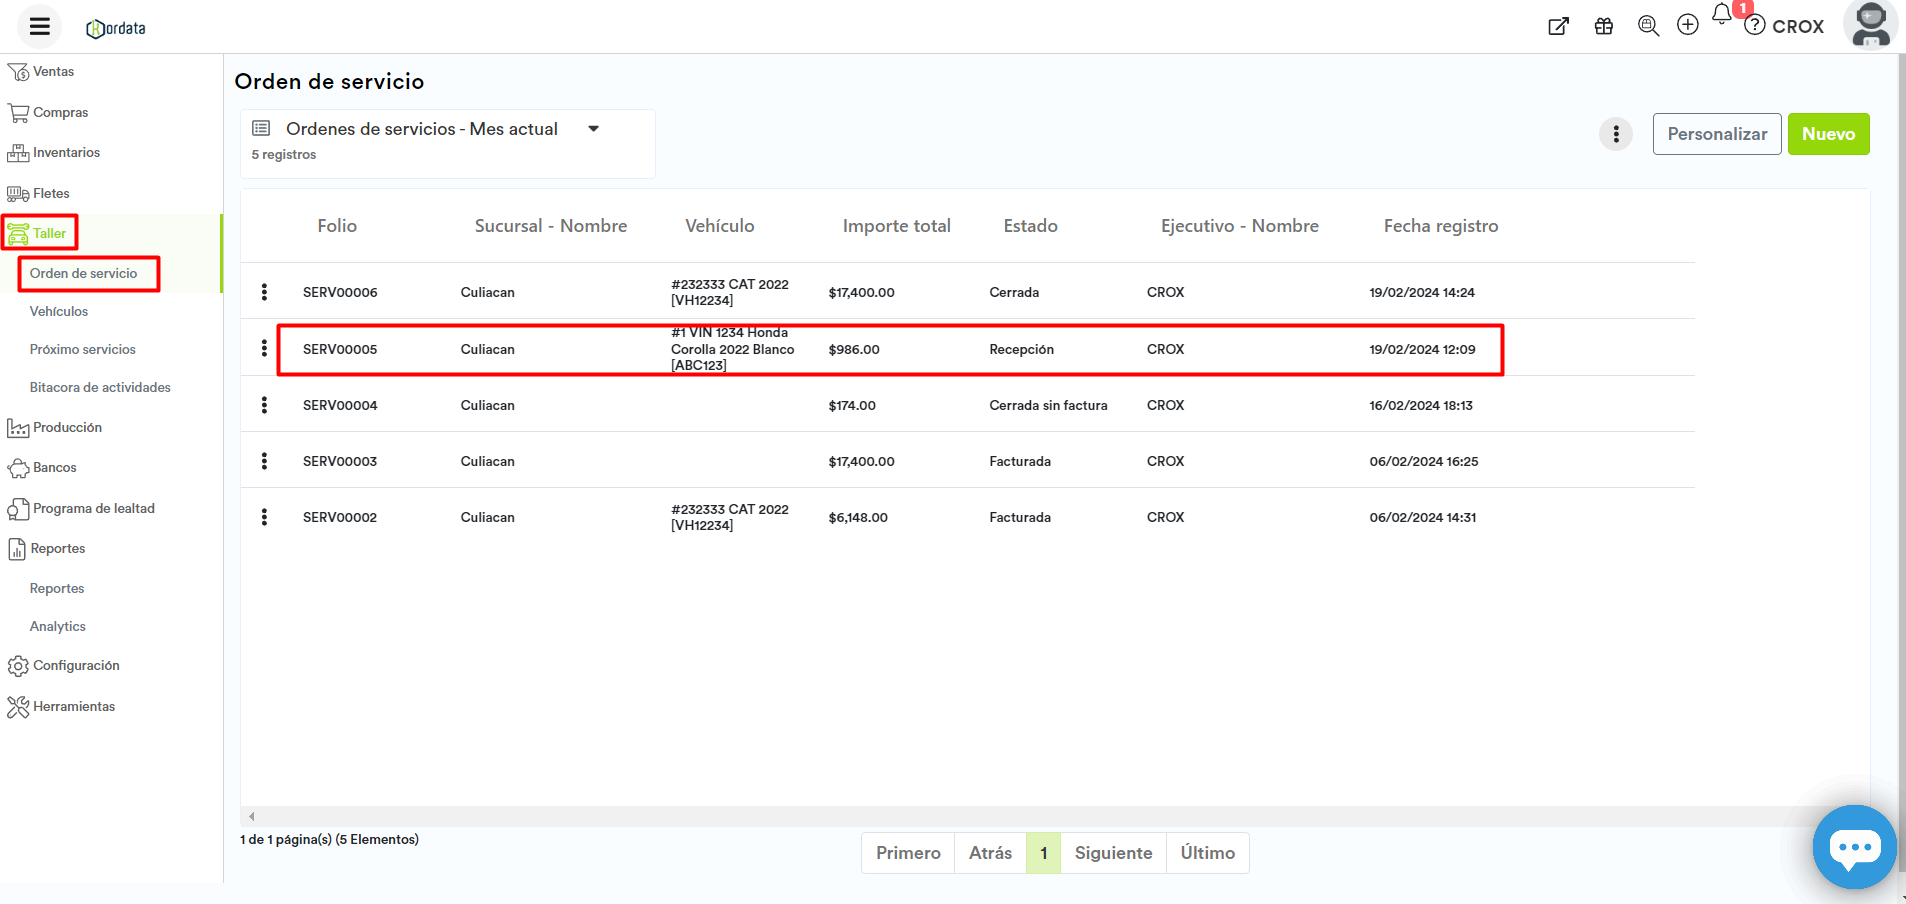Open the hamburger menu icon
1906x904 pixels.
tap(40, 27)
